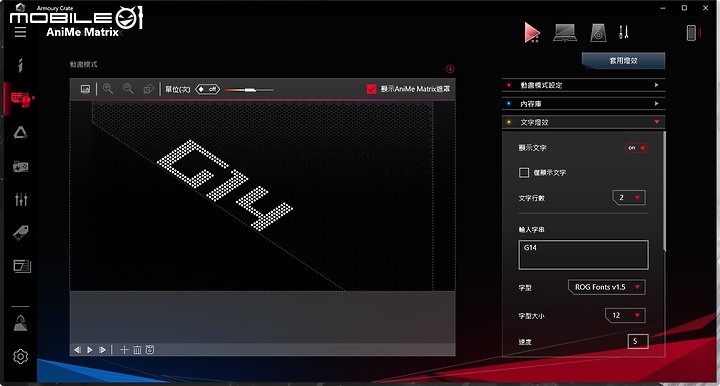Screen dimensions: 720x386
Task: Click the mobile phone connection icon
Action: [691, 33]
